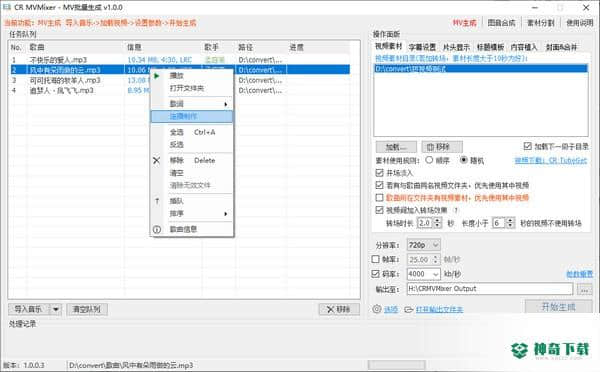This screenshot has height=372, width=600.
Task: Open the arrow dropdown next to 导入音乐
Action: pyautogui.click(x=56, y=309)
